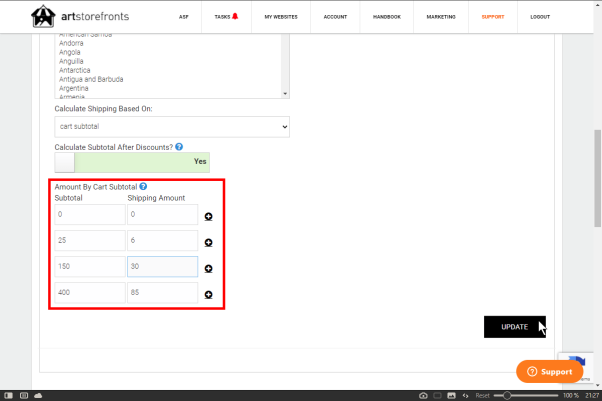
Task: Click the plus icon on the 25 subtotal row
Action: [208, 243]
